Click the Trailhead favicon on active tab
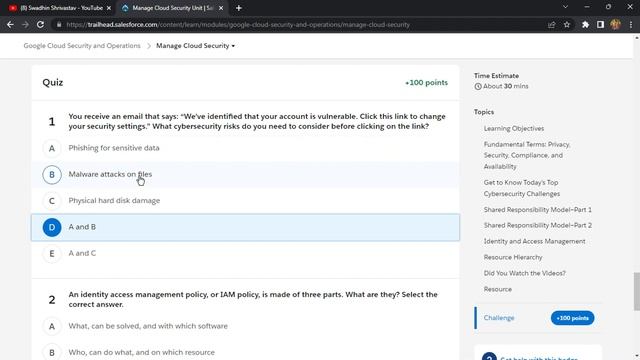The height and width of the screenshot is (360, 640). pos(125,8)
